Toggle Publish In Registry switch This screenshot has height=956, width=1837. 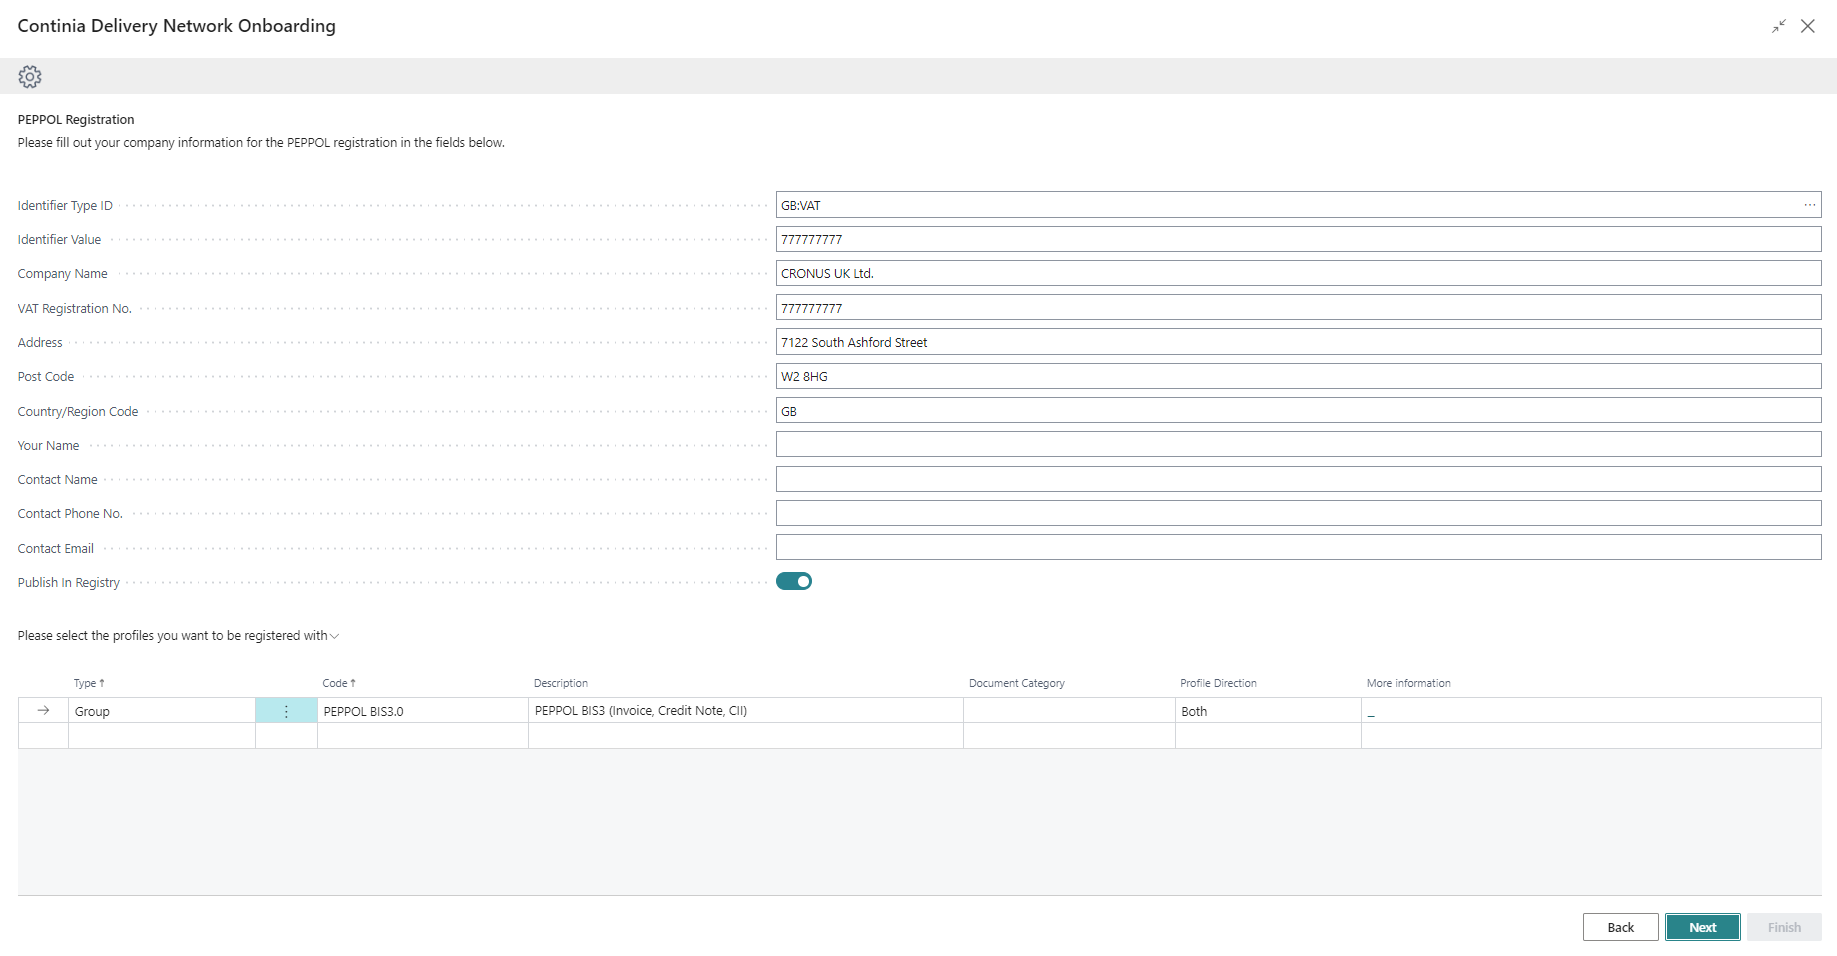[794, 581]
